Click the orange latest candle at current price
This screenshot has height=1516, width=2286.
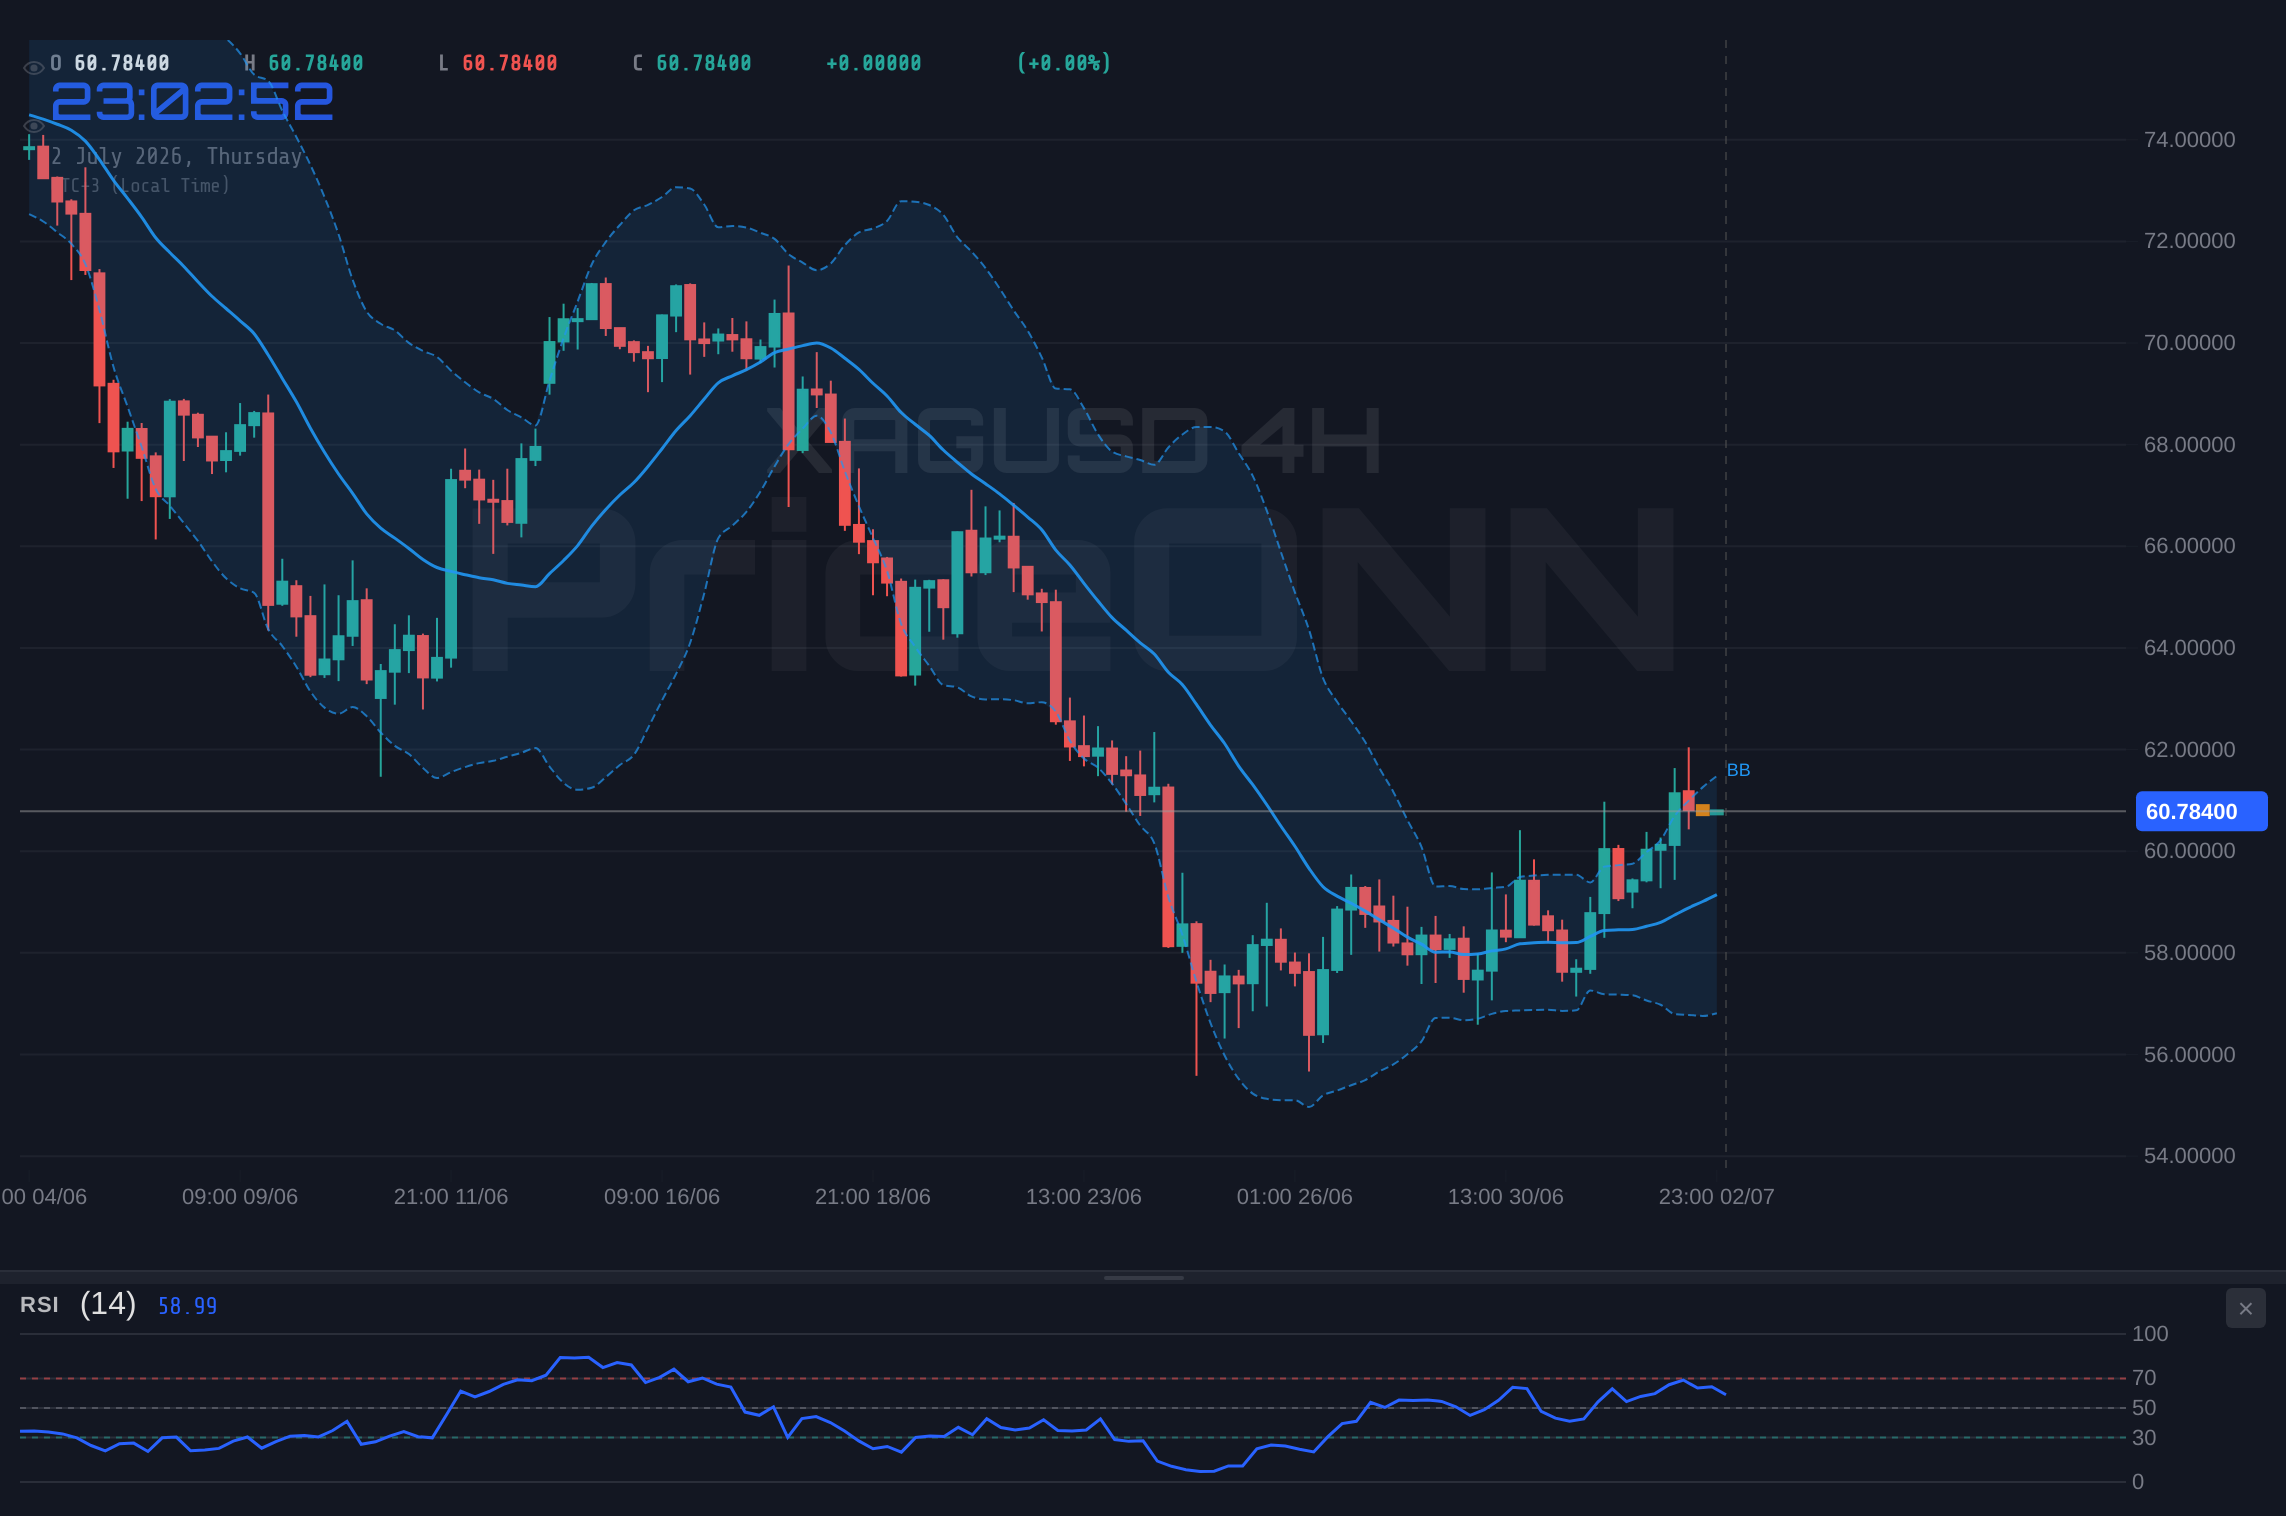point(1703,810)
